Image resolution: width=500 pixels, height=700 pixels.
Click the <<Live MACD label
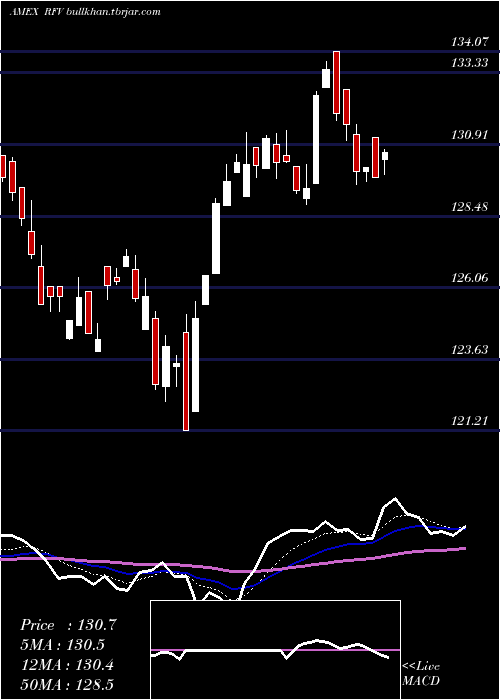coord(421,673)
